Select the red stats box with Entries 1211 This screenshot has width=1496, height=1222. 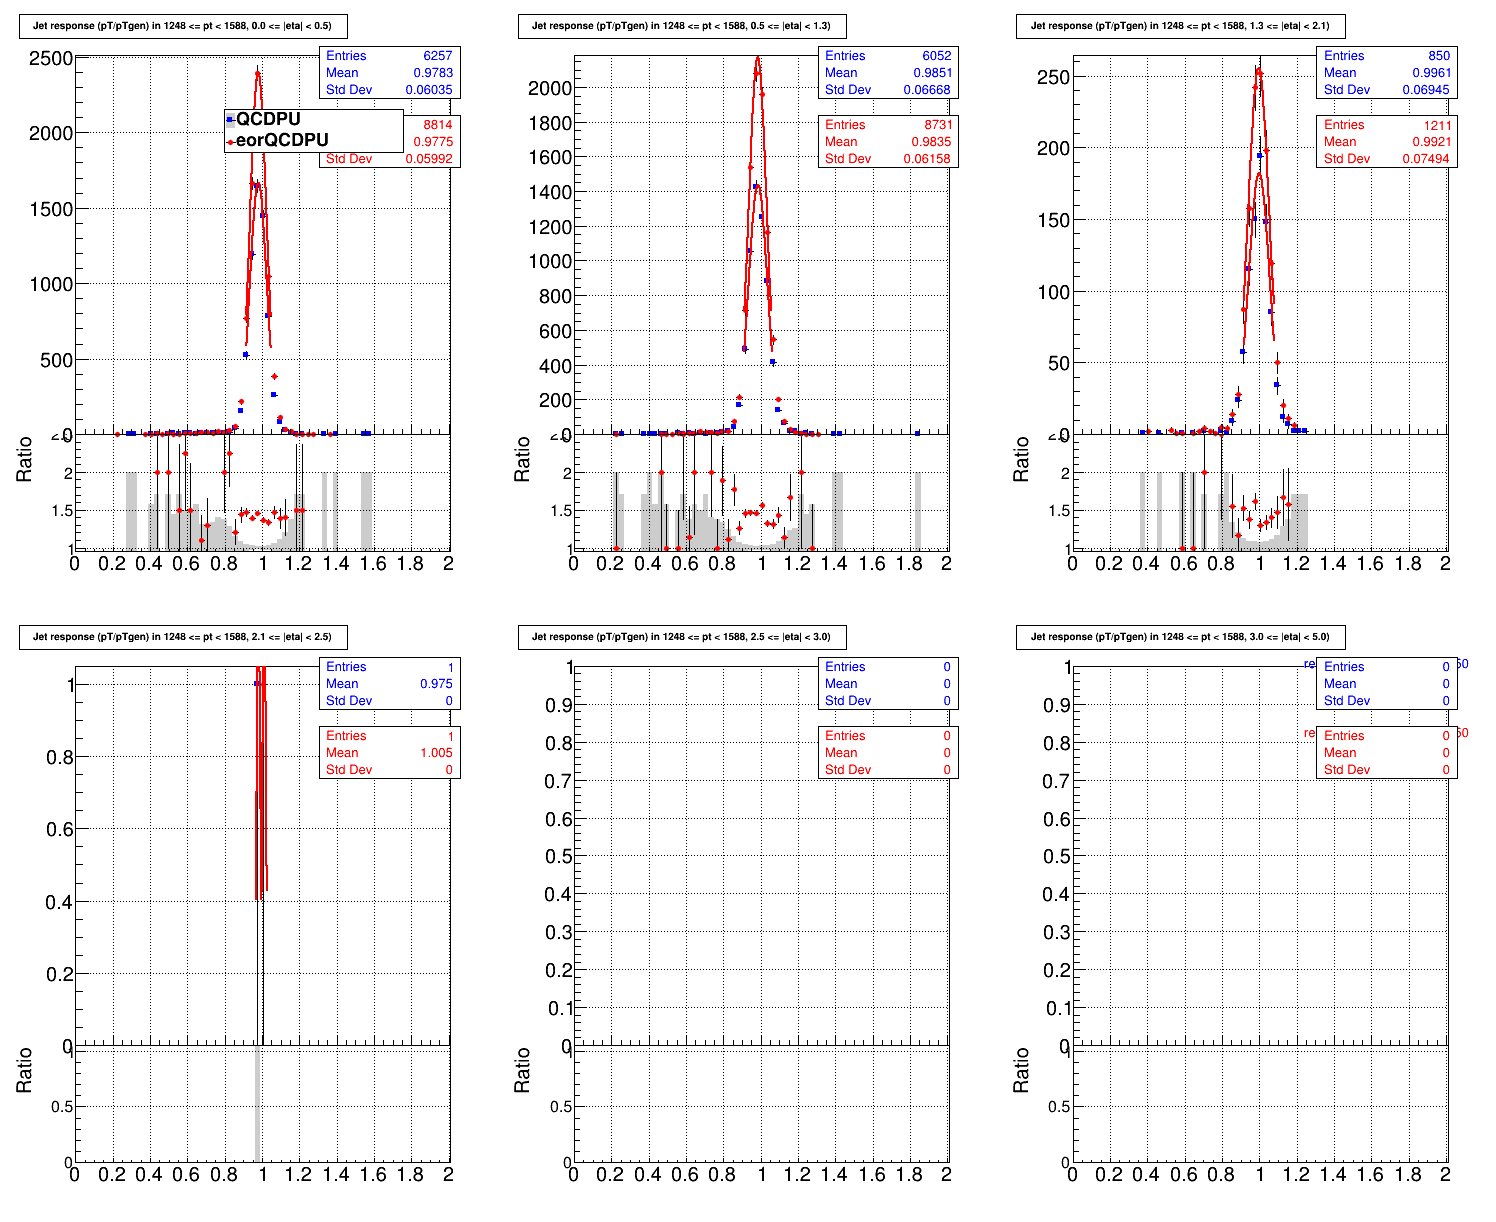point(1387,142)
